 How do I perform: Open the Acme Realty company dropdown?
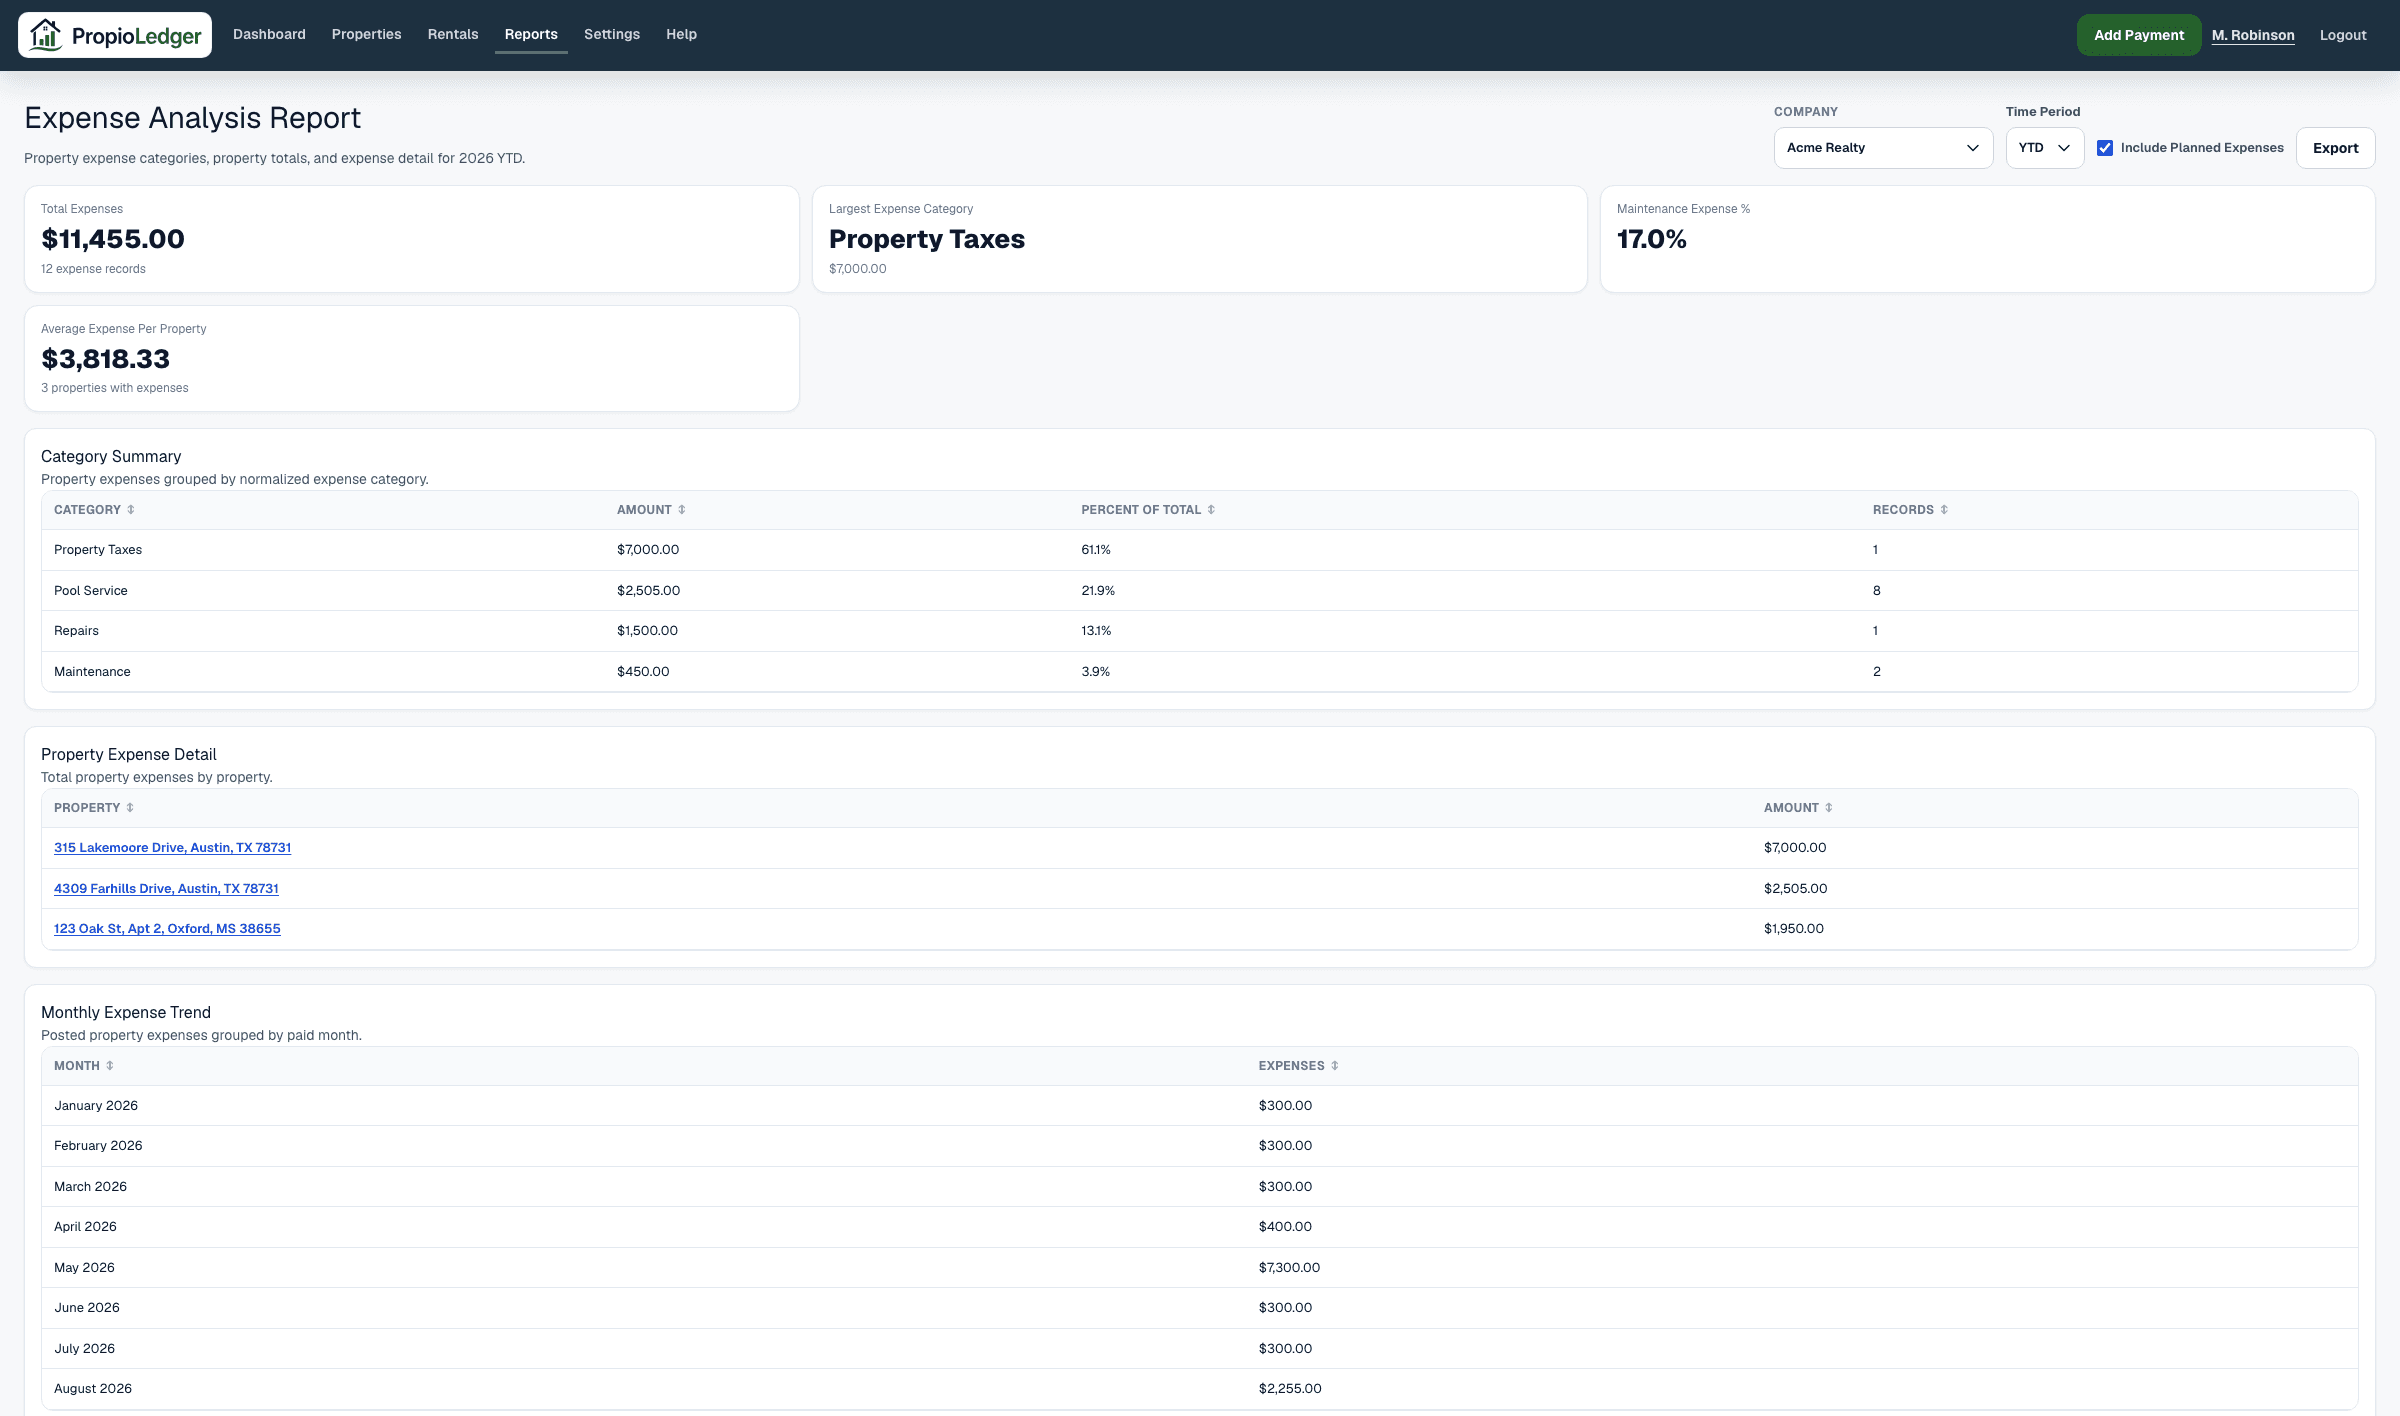click(x=1883, y=148)
